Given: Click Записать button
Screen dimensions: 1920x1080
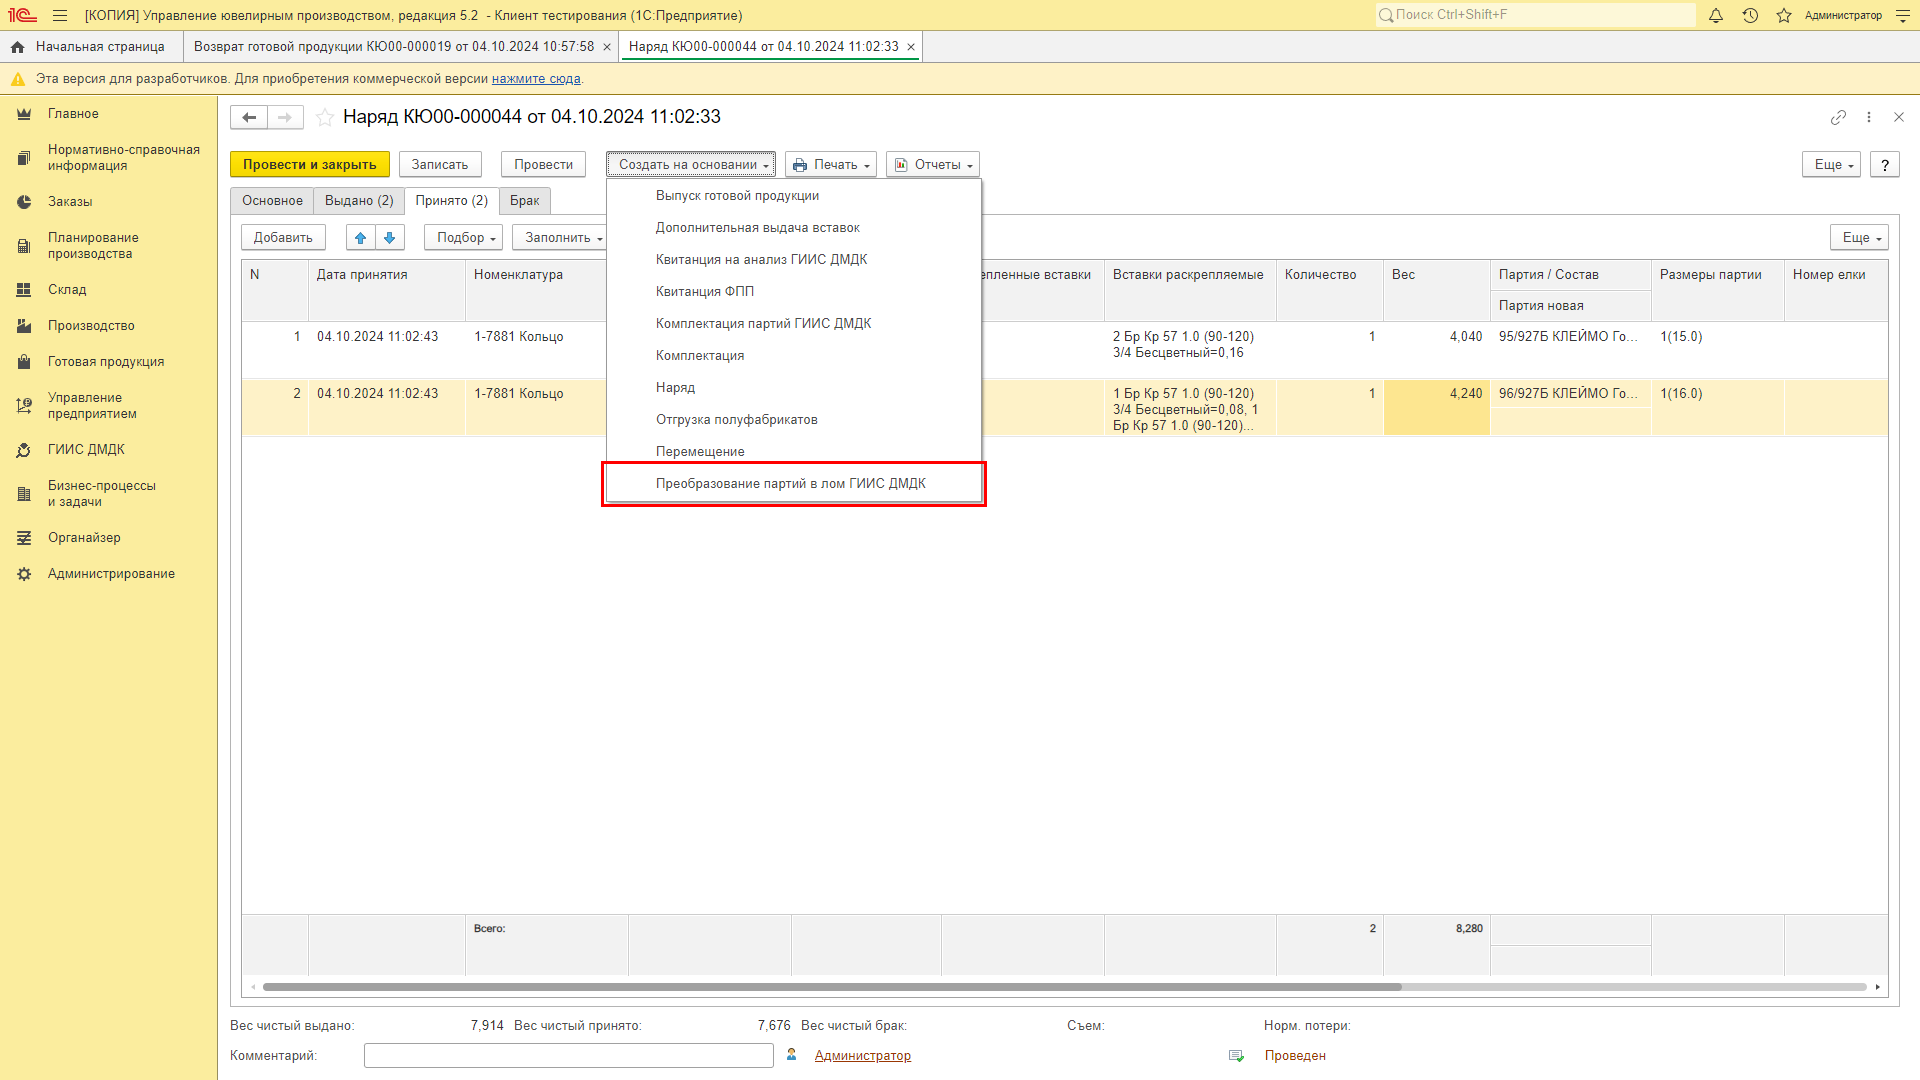Looking at the screenshot, I should point(440,165).
